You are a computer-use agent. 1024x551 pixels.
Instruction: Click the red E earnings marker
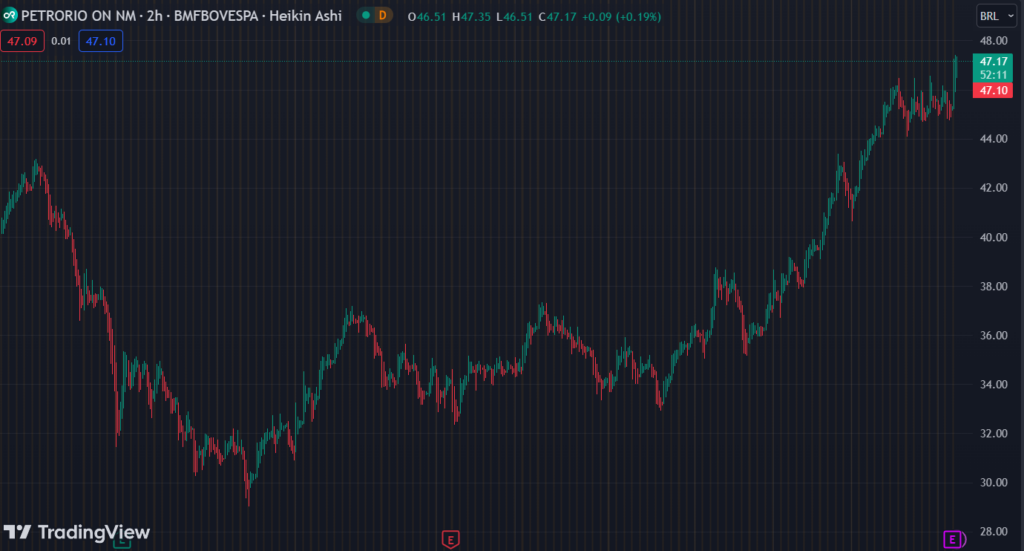451,540
